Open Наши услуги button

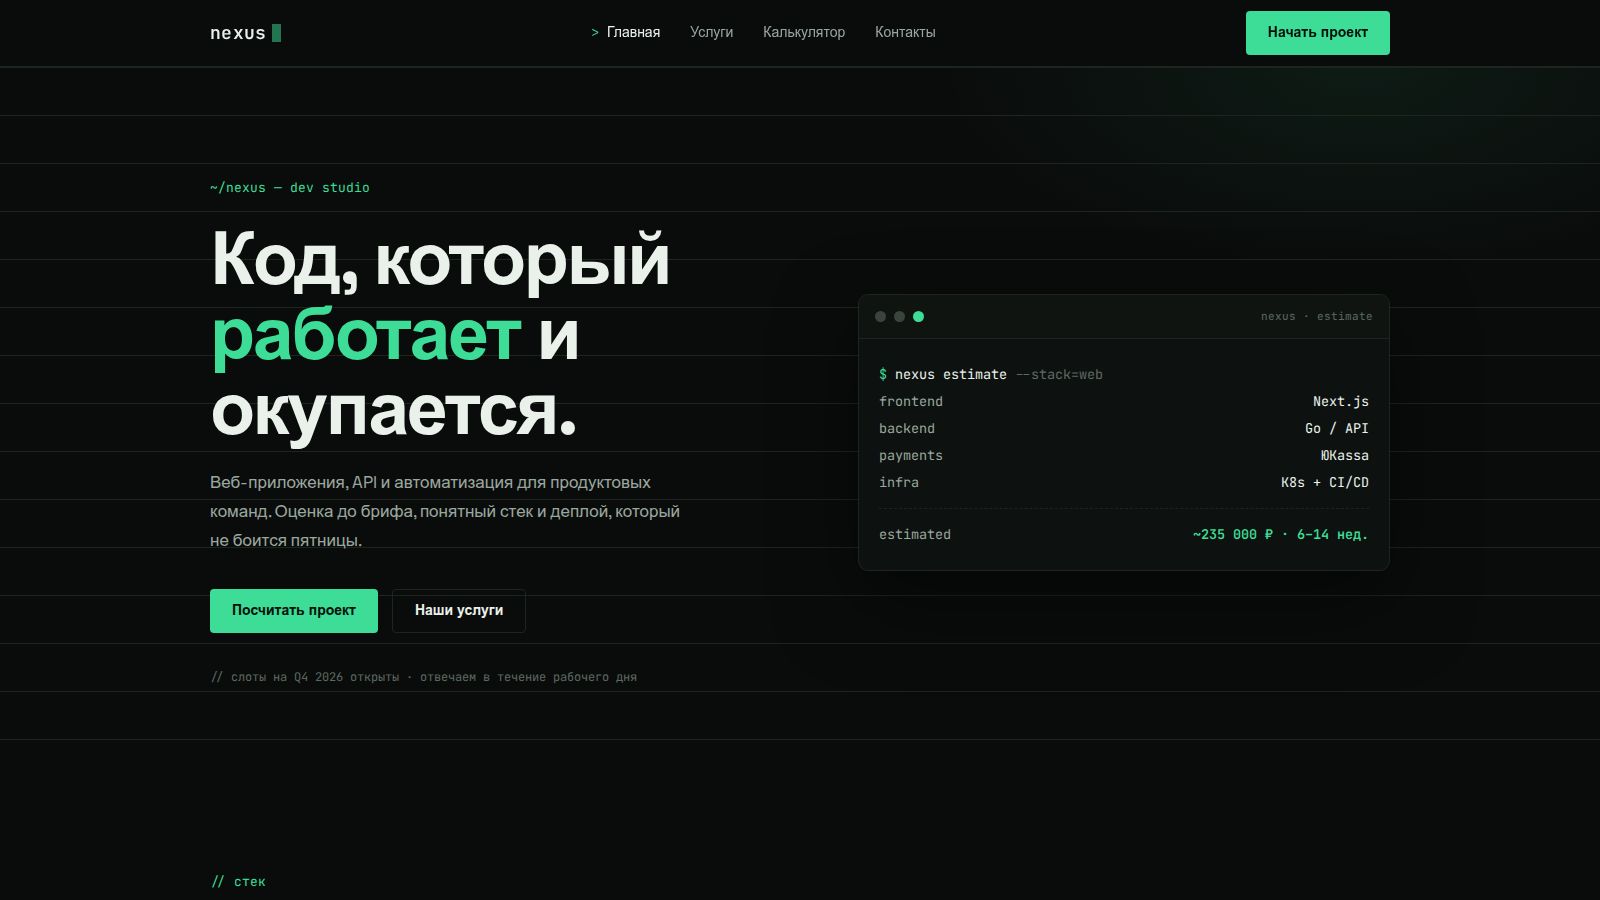pos(459,611)
